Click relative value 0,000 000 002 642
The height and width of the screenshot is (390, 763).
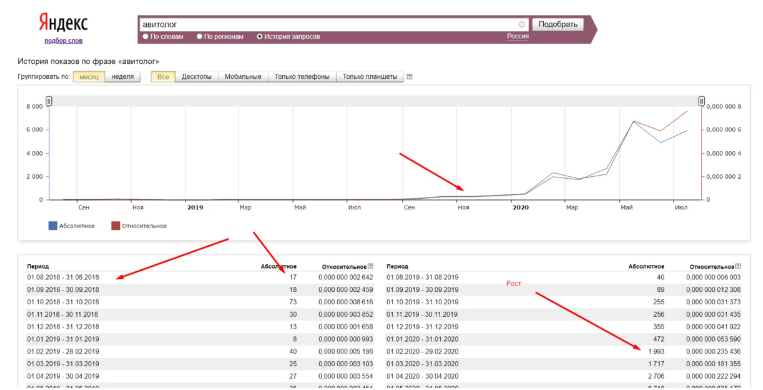click(346, 278)
